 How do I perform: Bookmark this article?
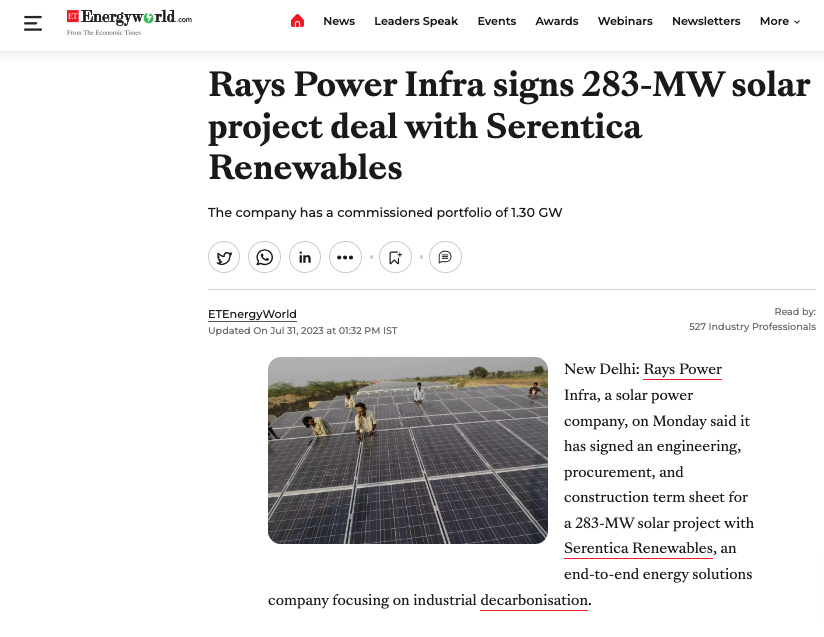396,257
